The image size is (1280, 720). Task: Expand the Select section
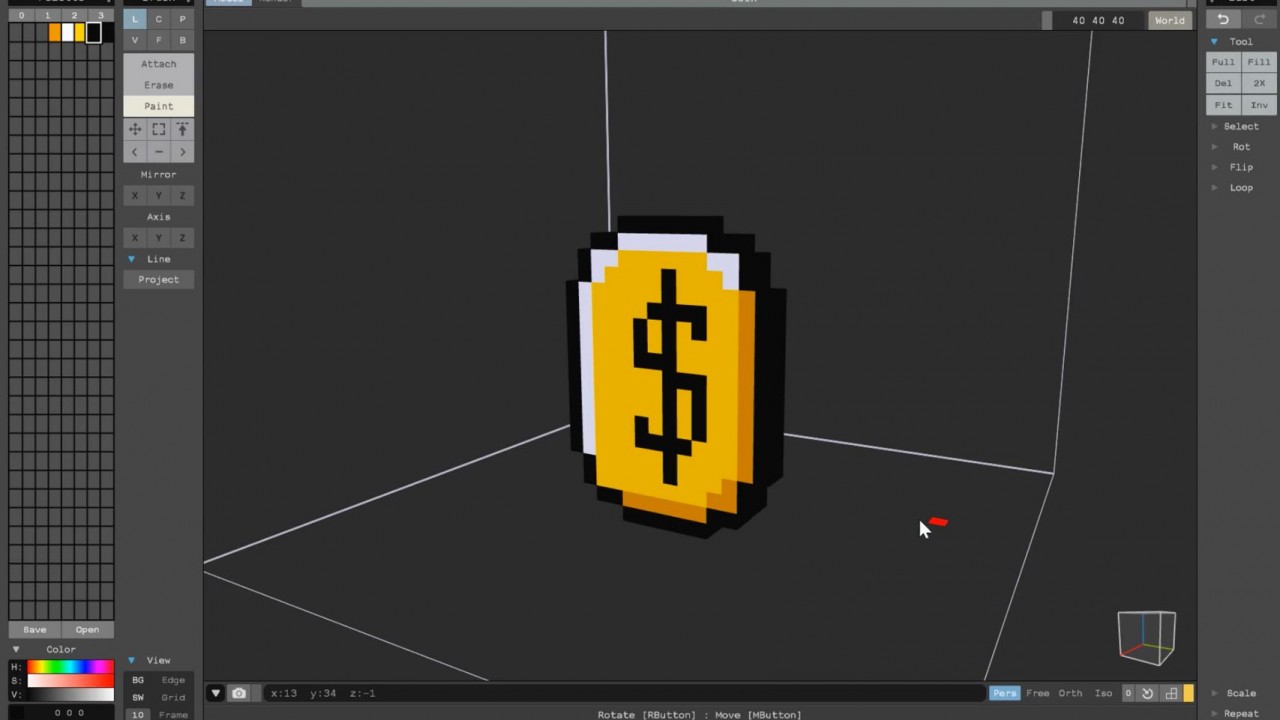click(1240, 126)
